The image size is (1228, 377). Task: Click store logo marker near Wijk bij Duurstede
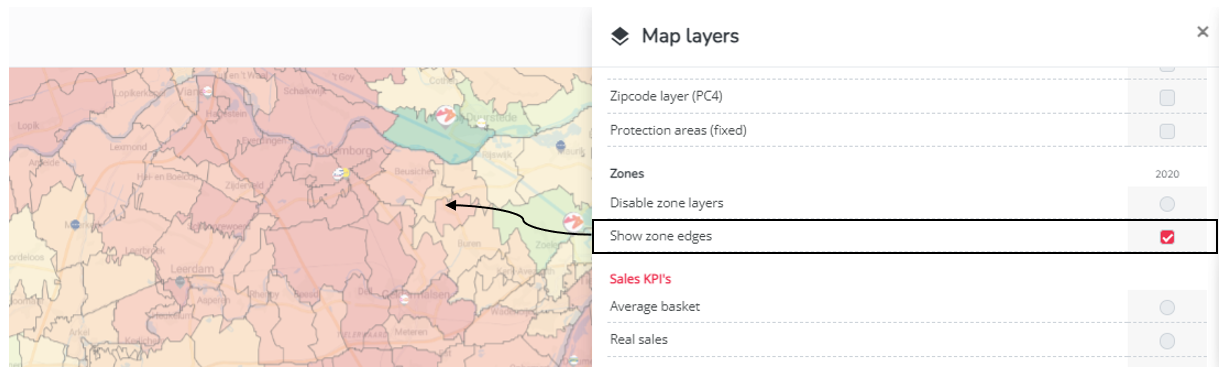click(x=443, y=116)
